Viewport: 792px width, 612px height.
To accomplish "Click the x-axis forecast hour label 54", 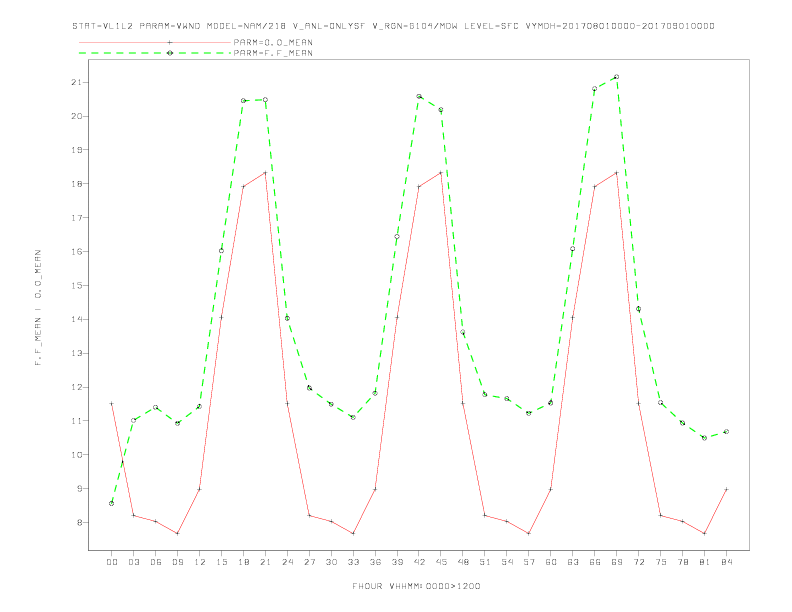I will pyautogui.click(x=507, y=562).
